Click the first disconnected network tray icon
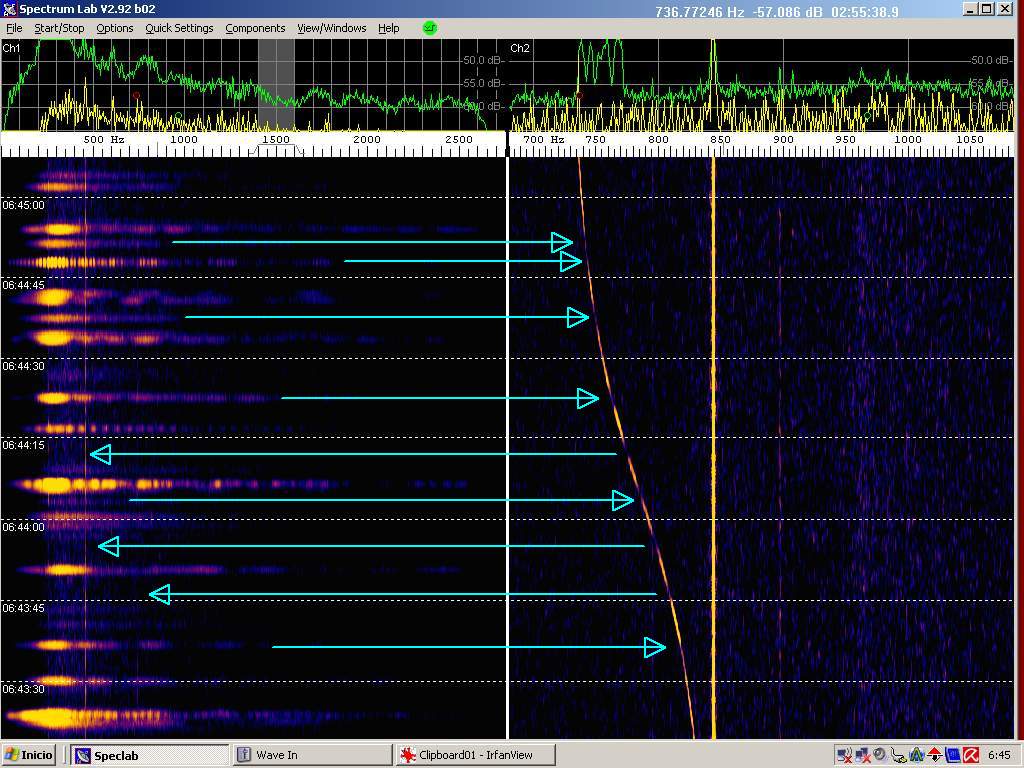Viewport: 1024px width, 768px height. [845, 755]
